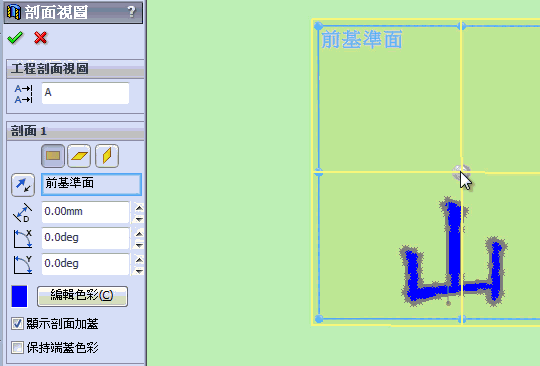540x366 pixels.
Task: Collapse the 工程剖面視圖 group header
Action: point(75,69)
